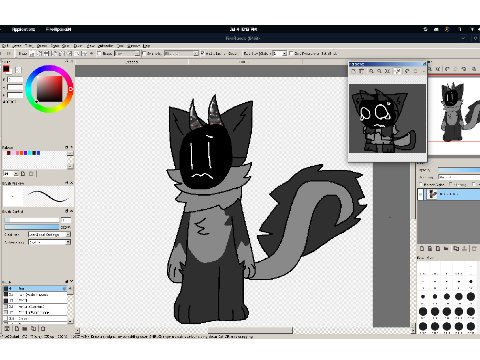
Task: Pick the cyan swatch in the Palette panel
Action: pos(30,153)
